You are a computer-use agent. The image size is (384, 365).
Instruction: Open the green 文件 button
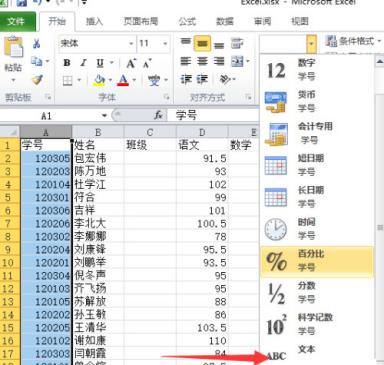17,22
